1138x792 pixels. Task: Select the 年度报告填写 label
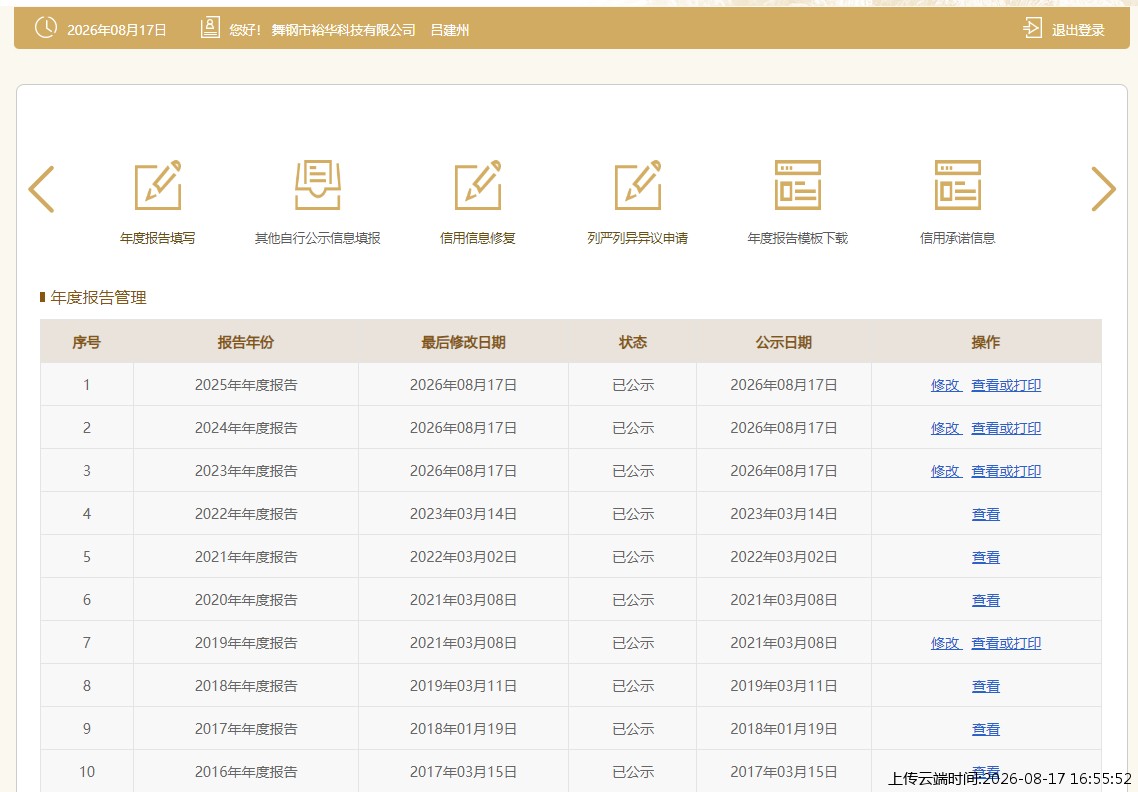157,238
